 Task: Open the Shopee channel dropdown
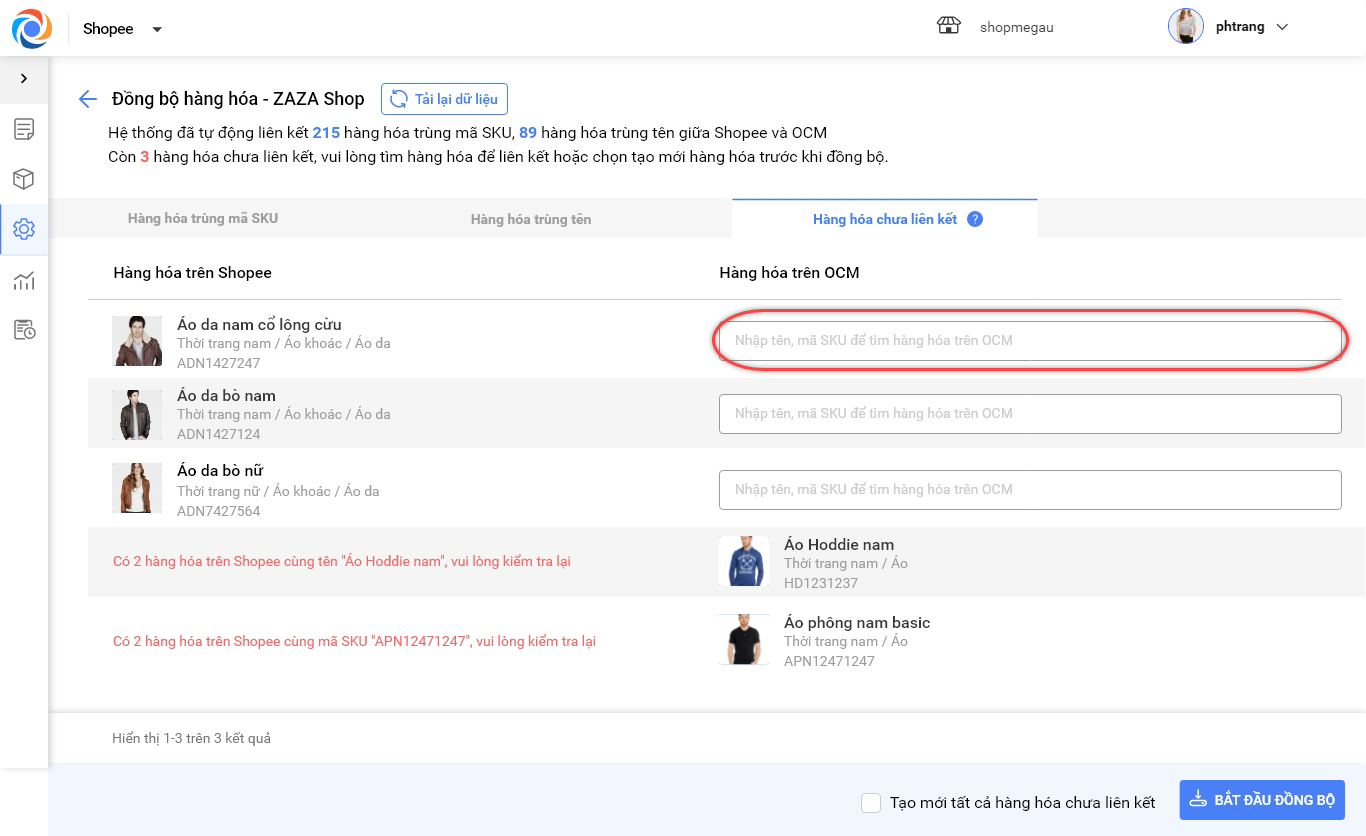pyautogui.click(x=122, y=29)
